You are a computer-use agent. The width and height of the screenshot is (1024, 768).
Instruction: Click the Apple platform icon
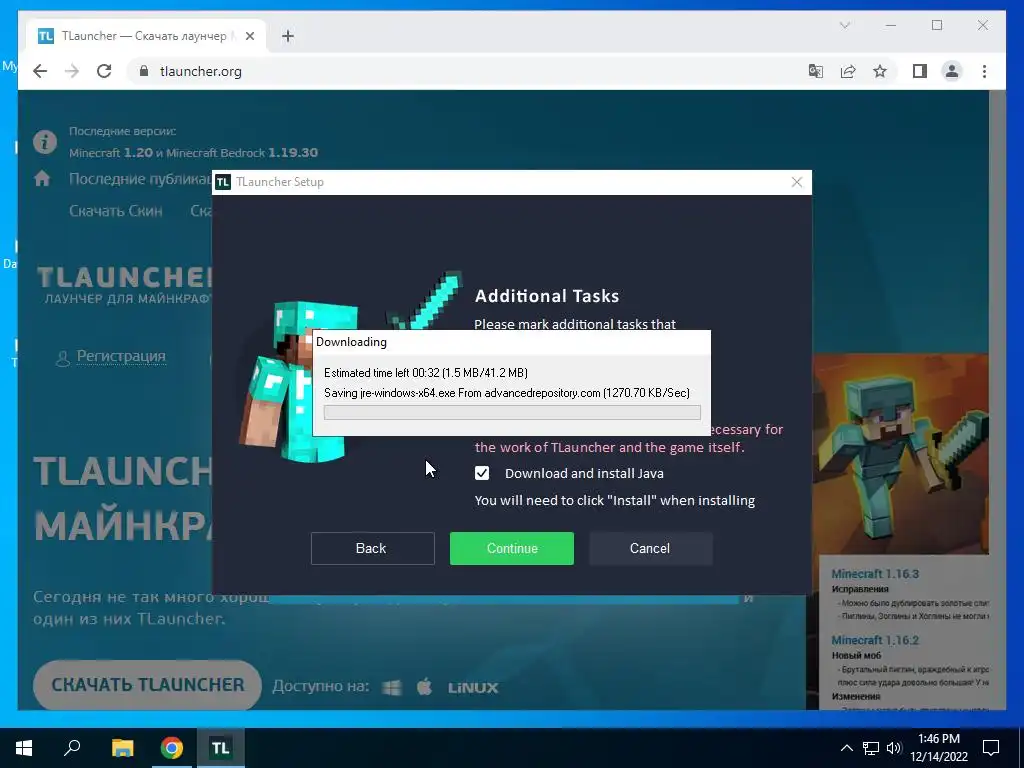pyautogui.click(x=424, y=687)
